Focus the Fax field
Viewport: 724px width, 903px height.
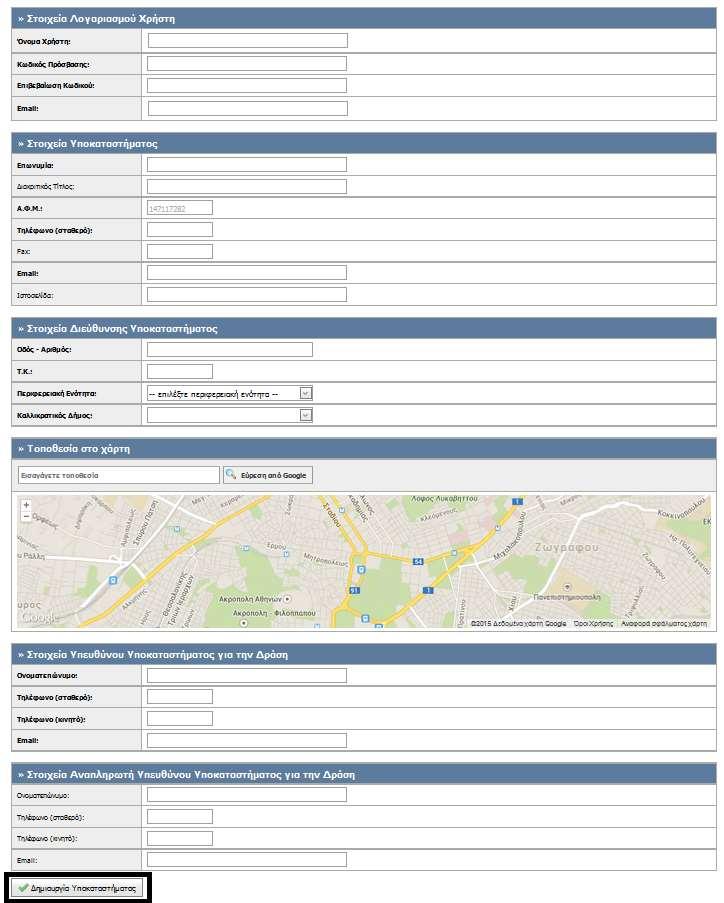click(180, 251)
